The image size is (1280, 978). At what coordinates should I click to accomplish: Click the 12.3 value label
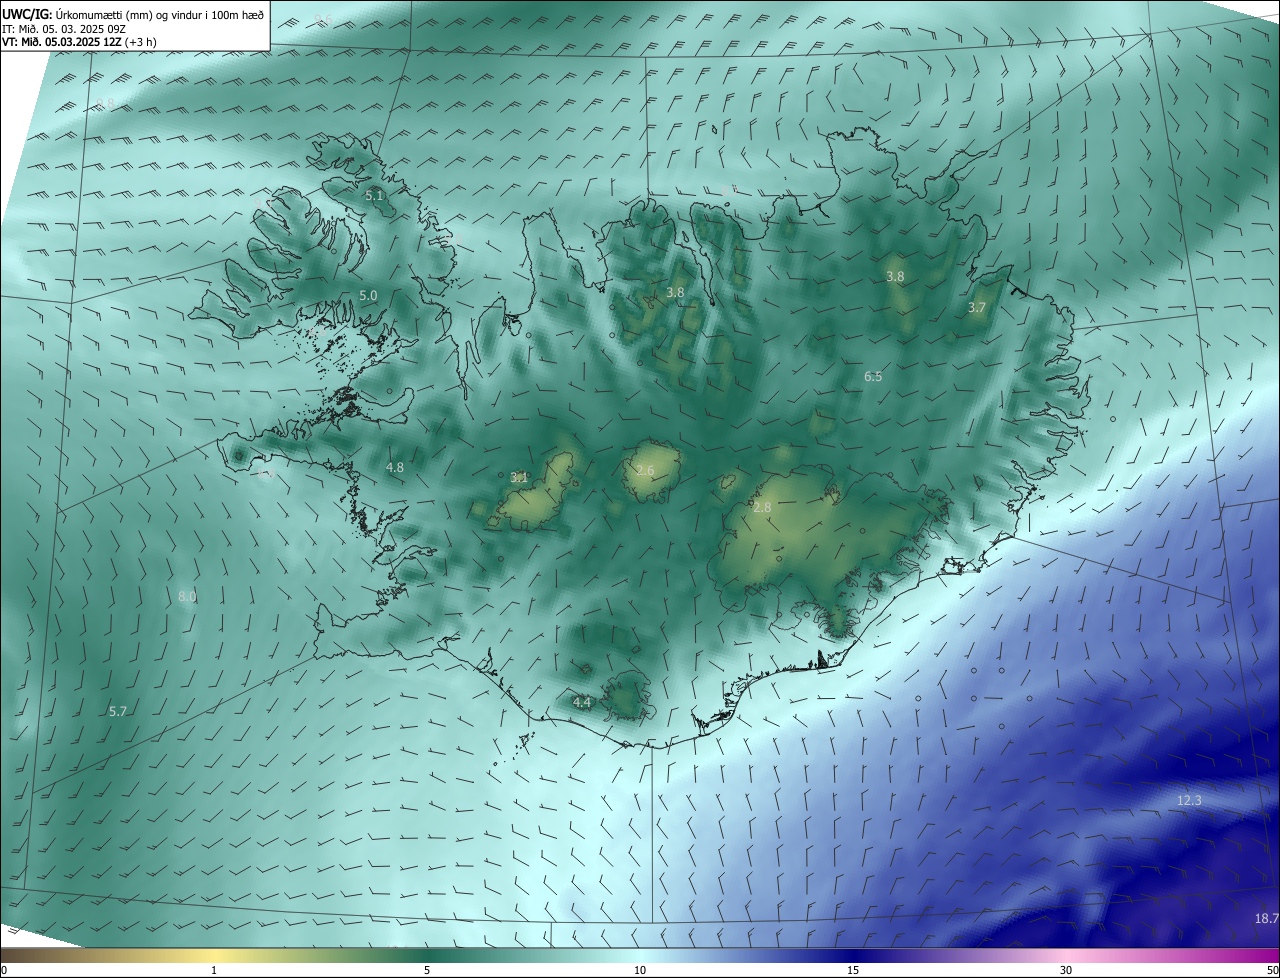1189,801
